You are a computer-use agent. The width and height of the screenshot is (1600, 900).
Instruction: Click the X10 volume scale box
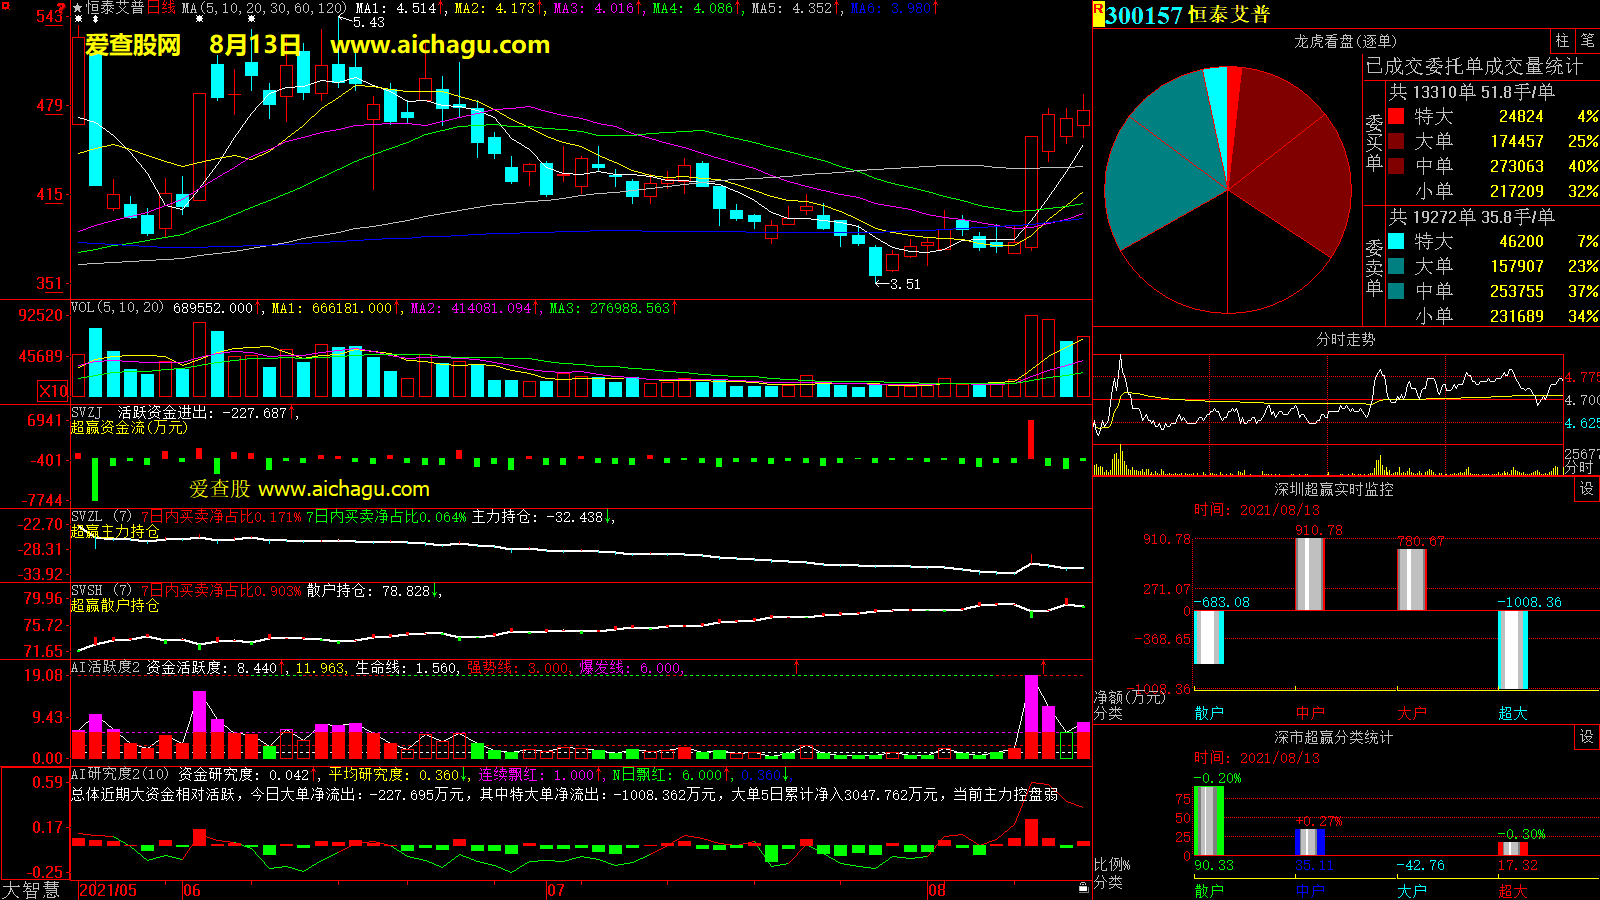click(53, 391)
